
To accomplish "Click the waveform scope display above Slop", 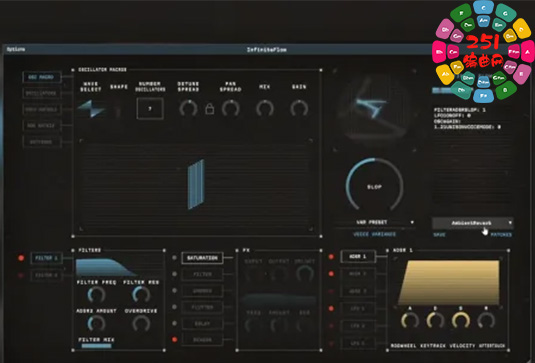I will pyautogui.click(x=374, y=110).
